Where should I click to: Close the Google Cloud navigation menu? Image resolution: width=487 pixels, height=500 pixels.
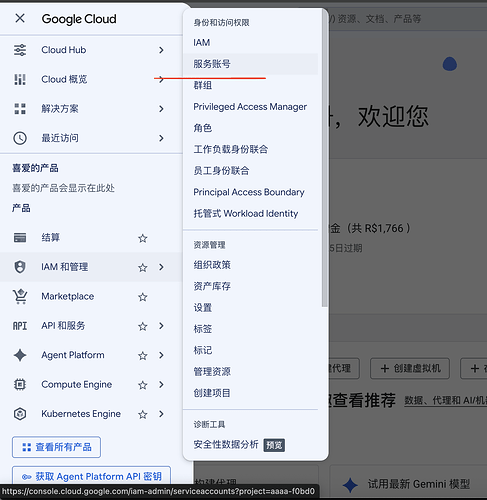tap(20, 18)
